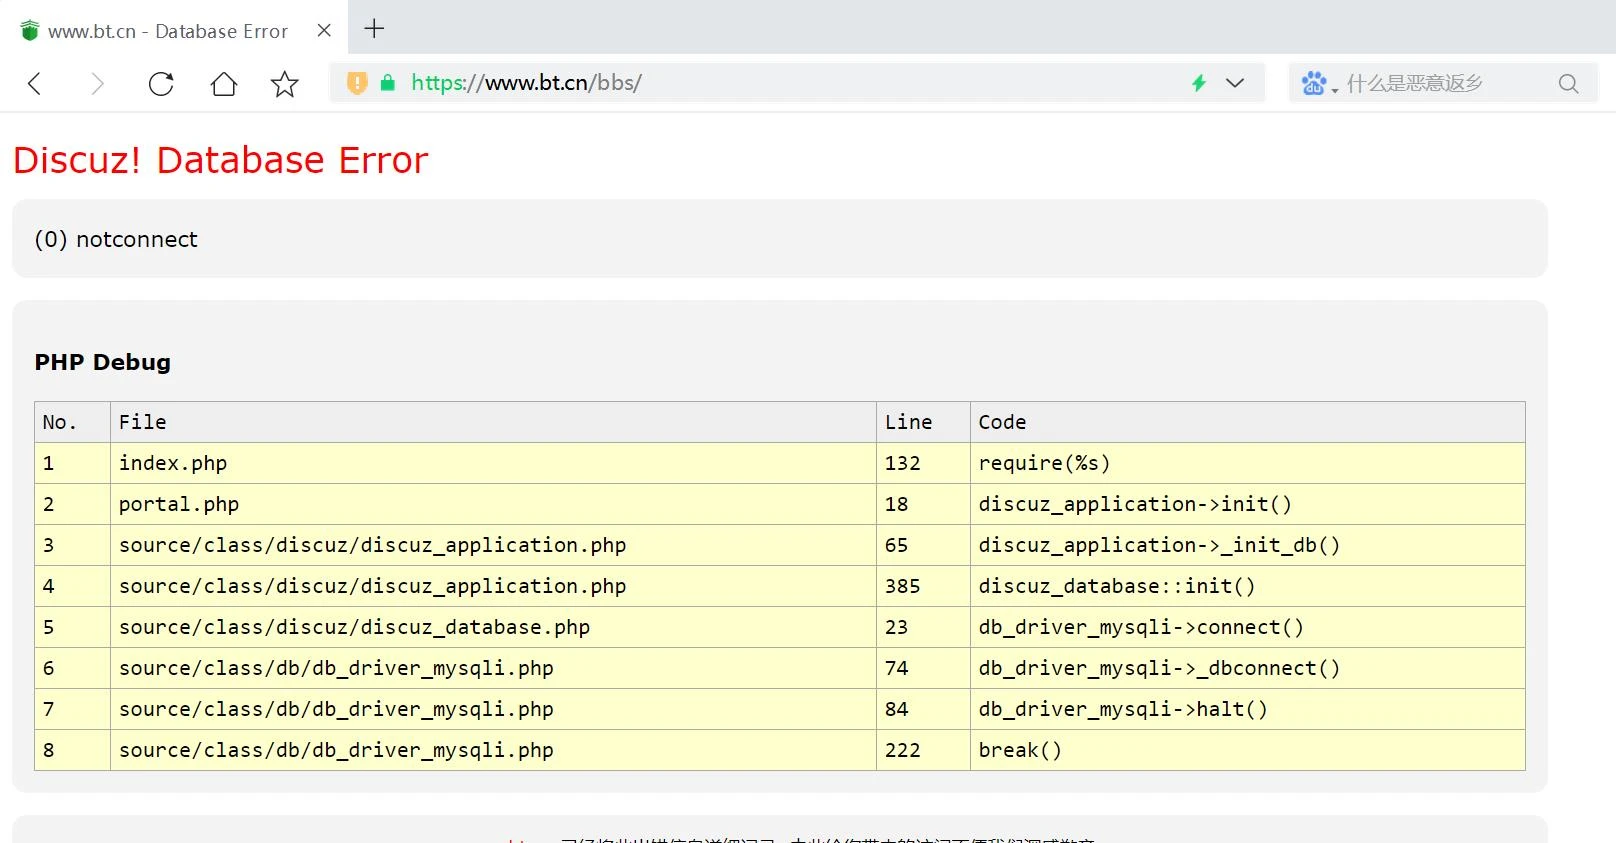Open the Baidu search engine selector
The image size is (1616, 843).
1319,83
